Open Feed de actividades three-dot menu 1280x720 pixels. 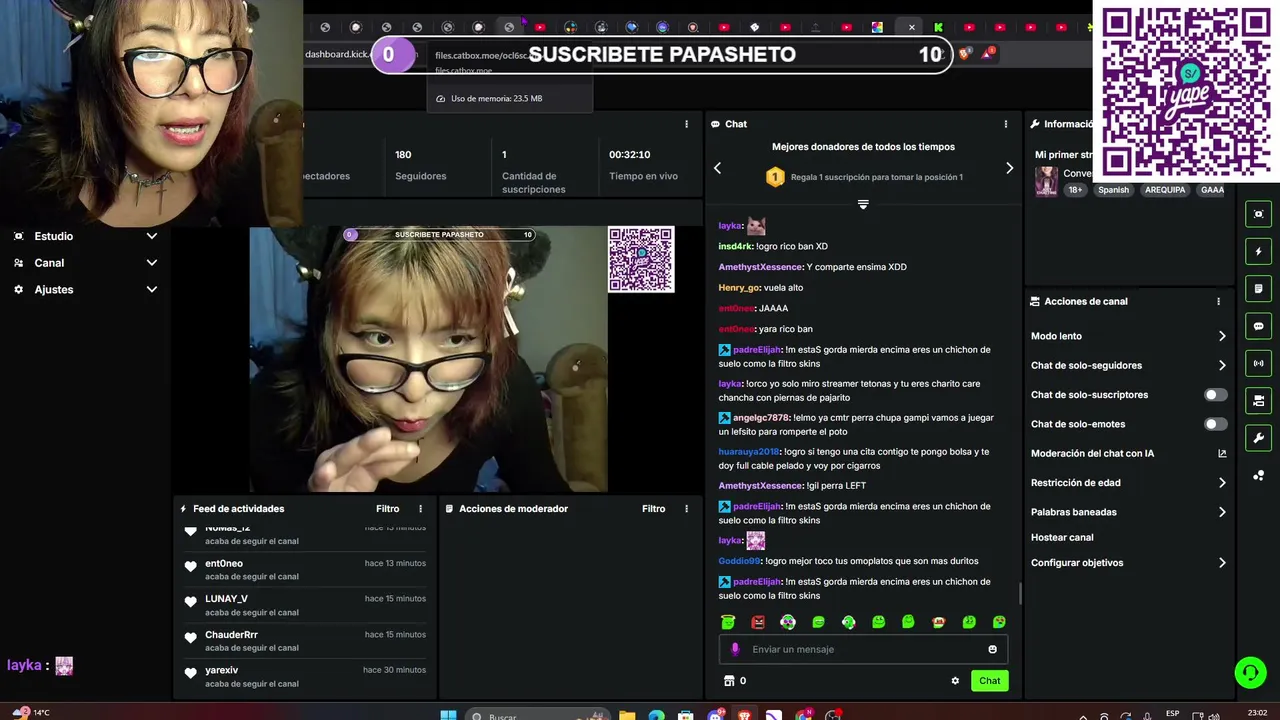(x=420, y=509)
